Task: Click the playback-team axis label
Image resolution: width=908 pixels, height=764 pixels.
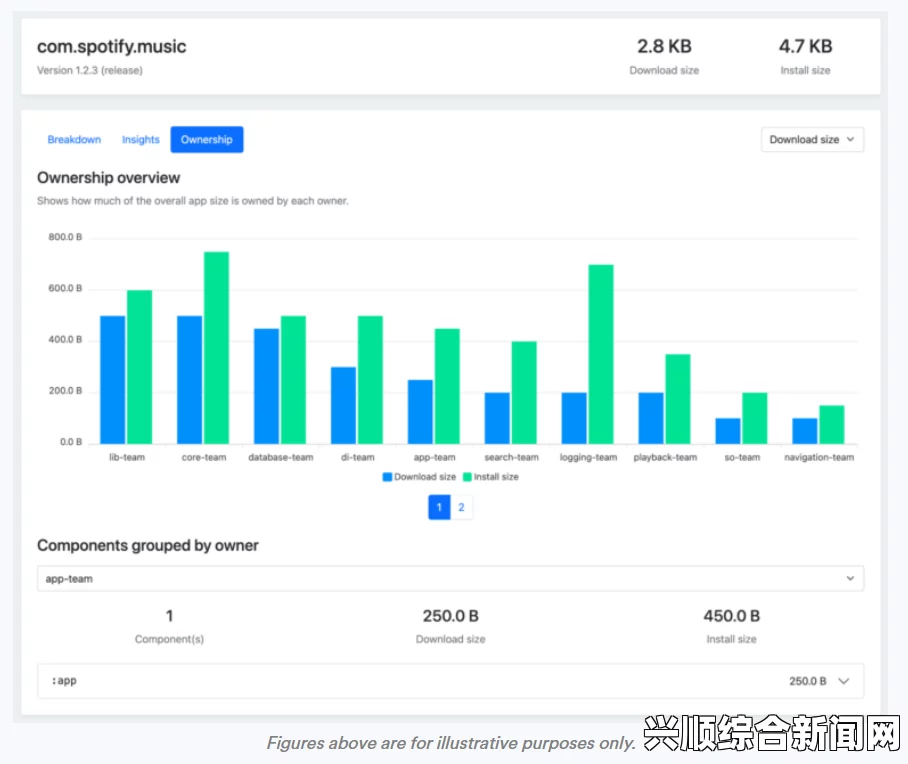Action: click(665, 458)
